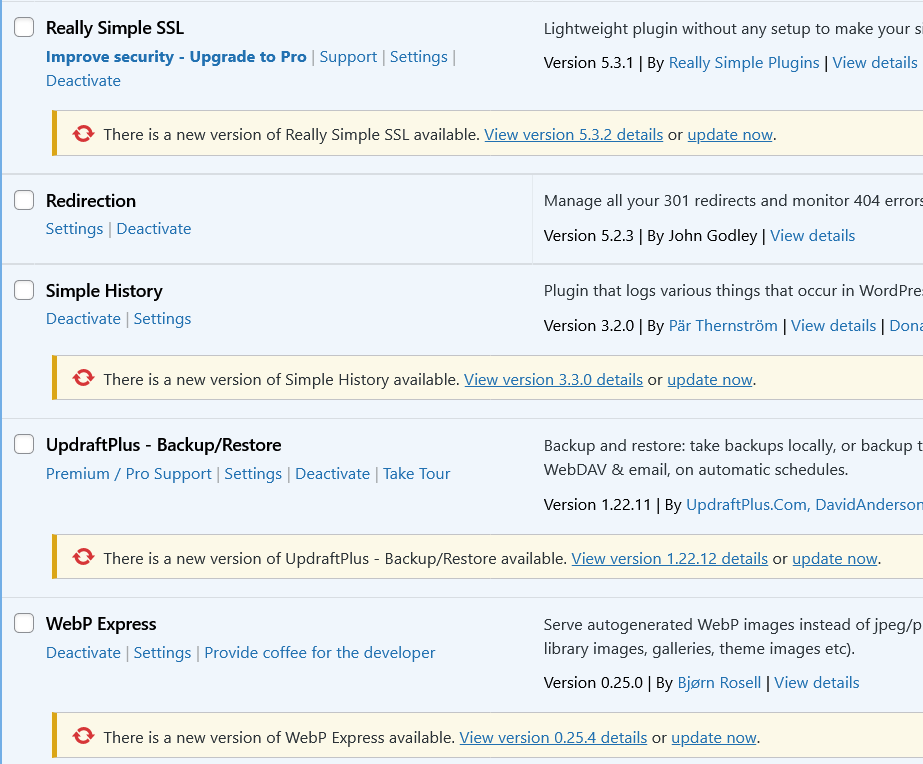Click Provide coffee for the developer
923x764 pixels.
[320, 653]
